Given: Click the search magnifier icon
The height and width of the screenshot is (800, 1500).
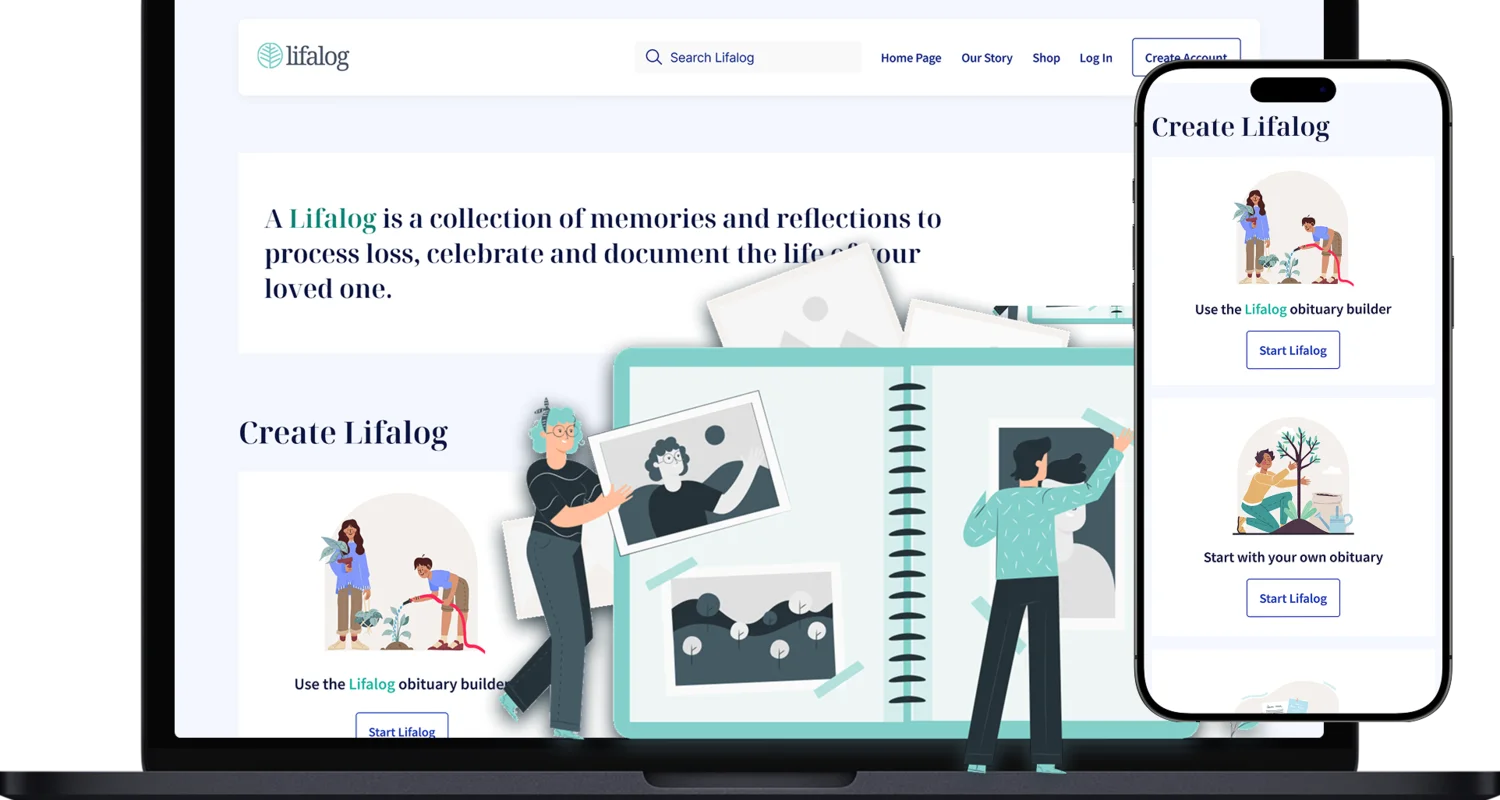Looking at the screenshot, I should click(654, 57).
